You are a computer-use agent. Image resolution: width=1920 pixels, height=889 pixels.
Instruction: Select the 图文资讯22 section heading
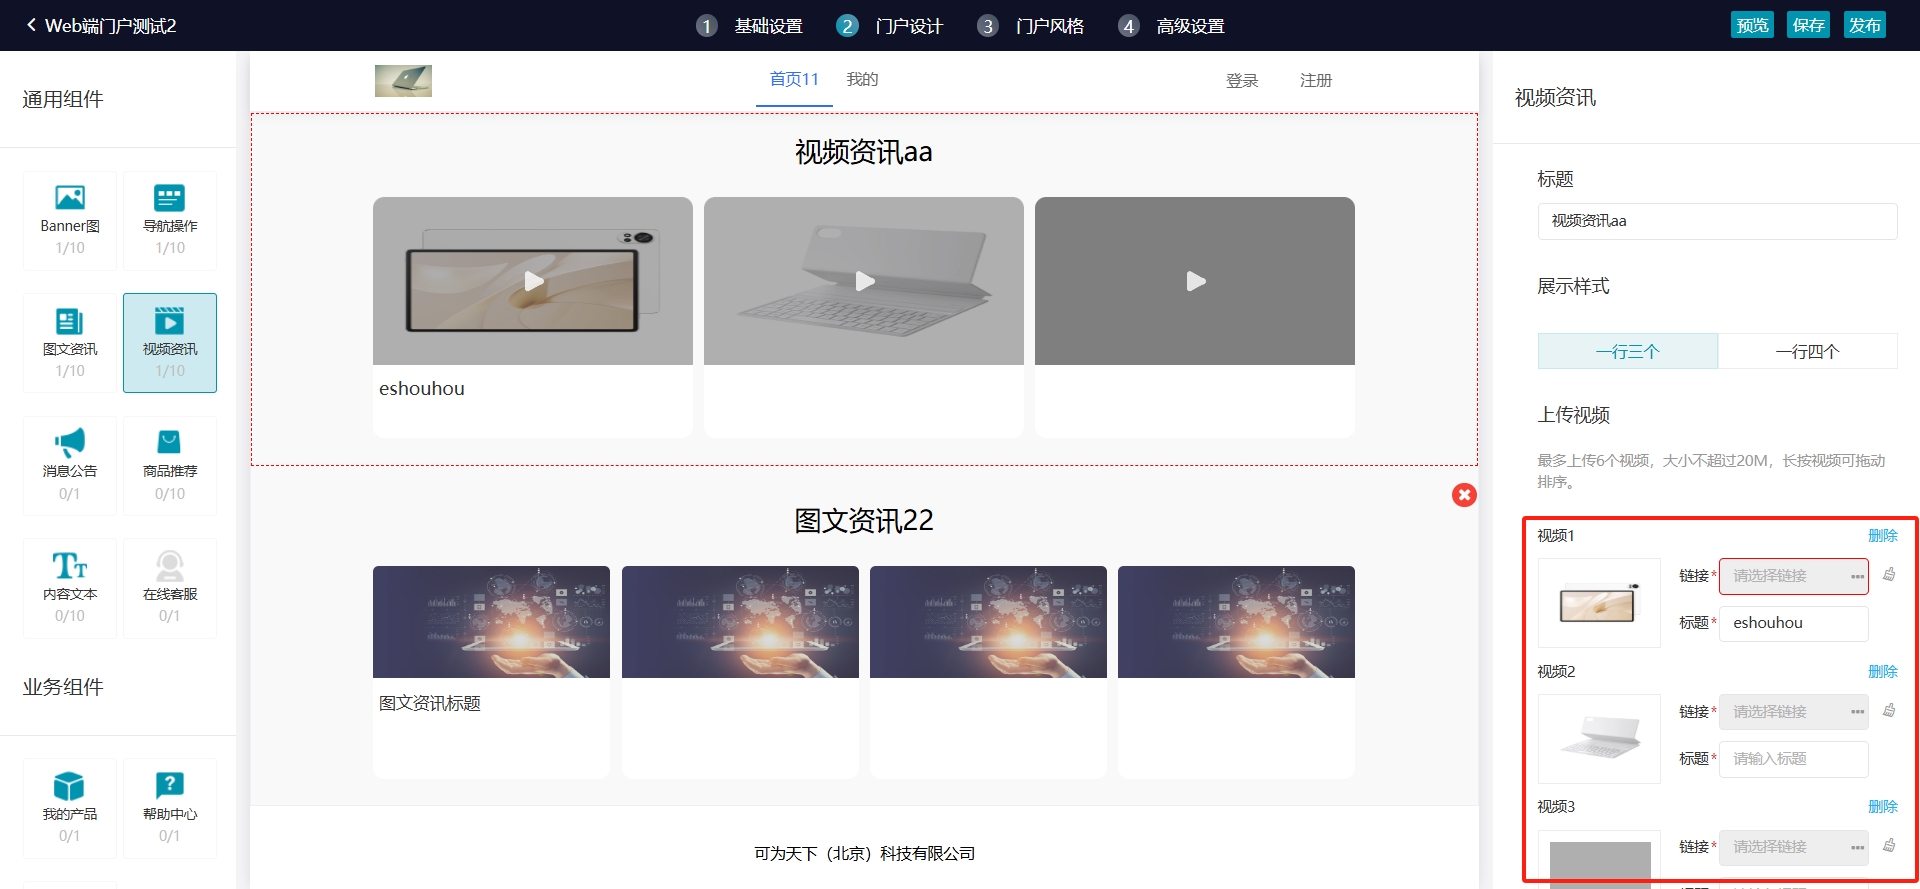(x=864, y=520)
